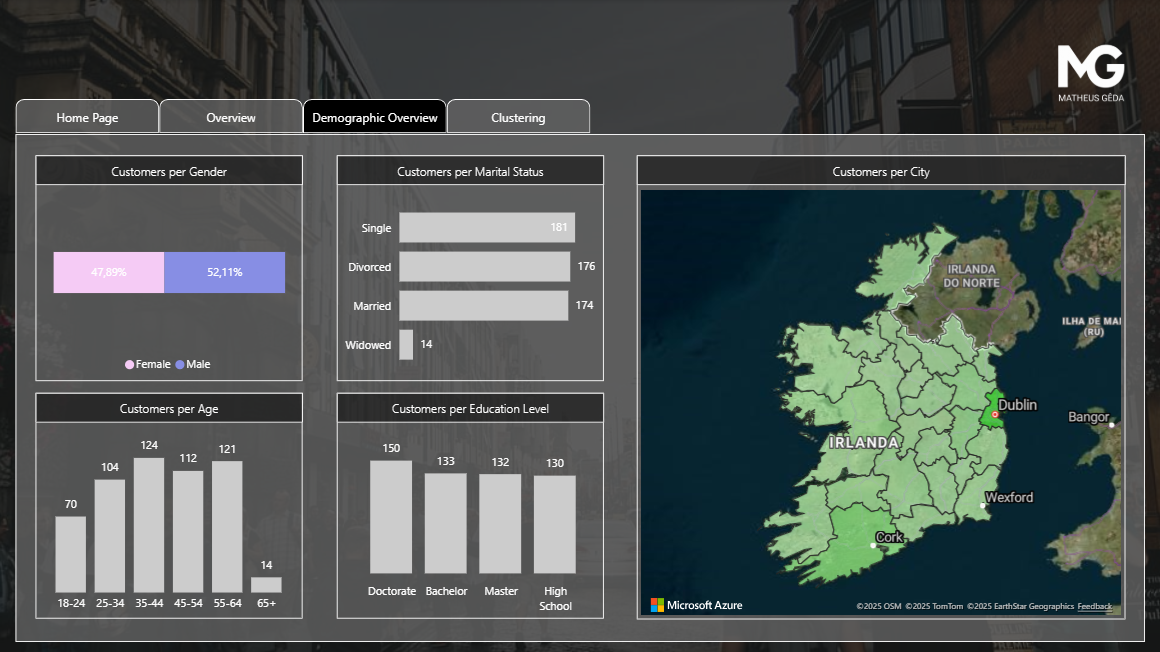The width and height of the screenshot is (1160, 652).
Task: Select the Doctorate education bar
Action: (391, 517)
